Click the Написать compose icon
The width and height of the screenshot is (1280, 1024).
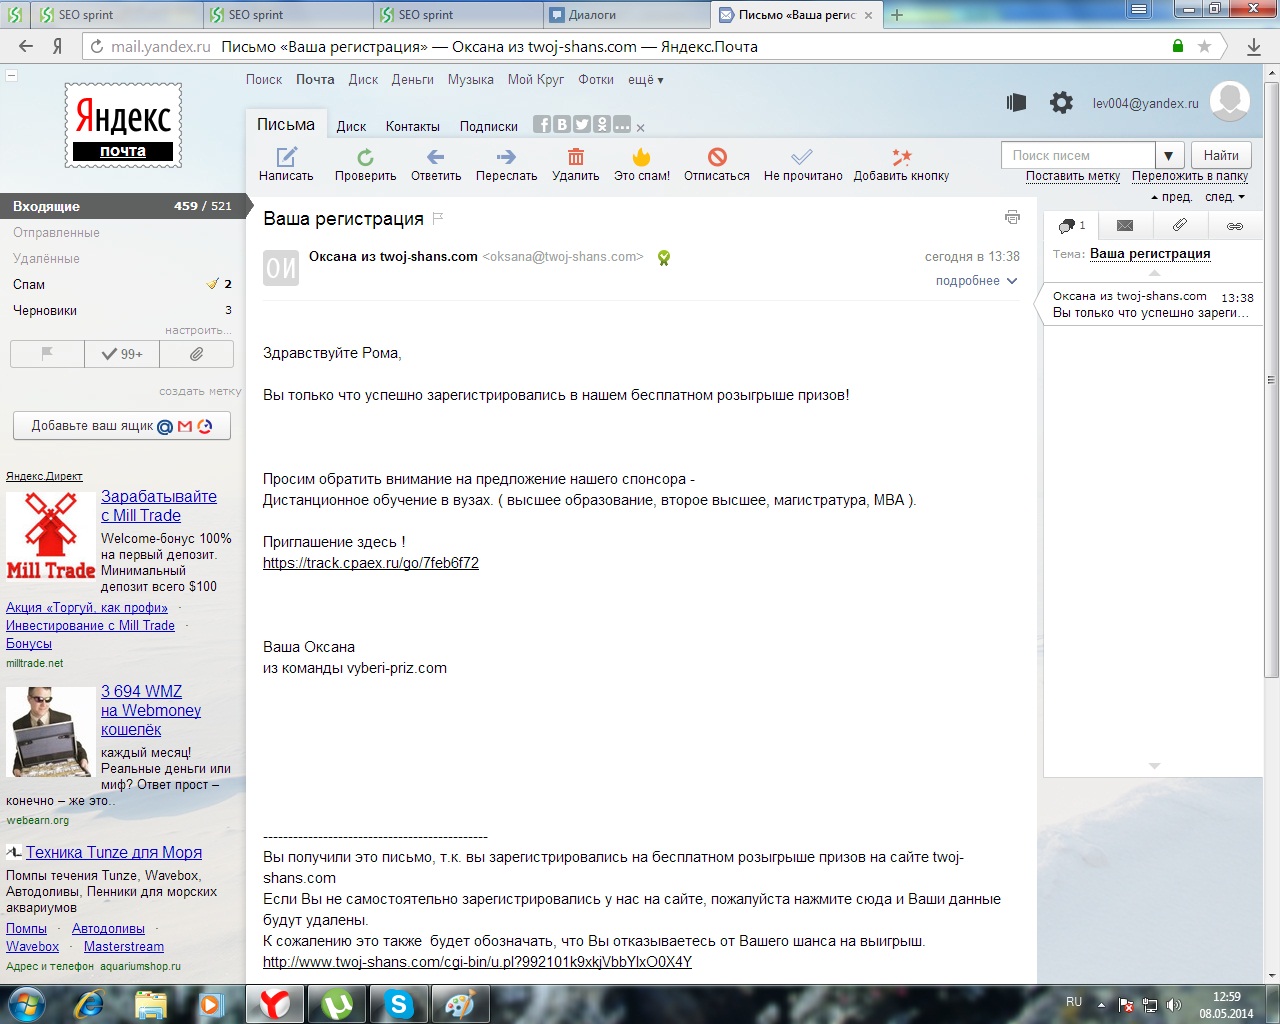click(287, 157)
